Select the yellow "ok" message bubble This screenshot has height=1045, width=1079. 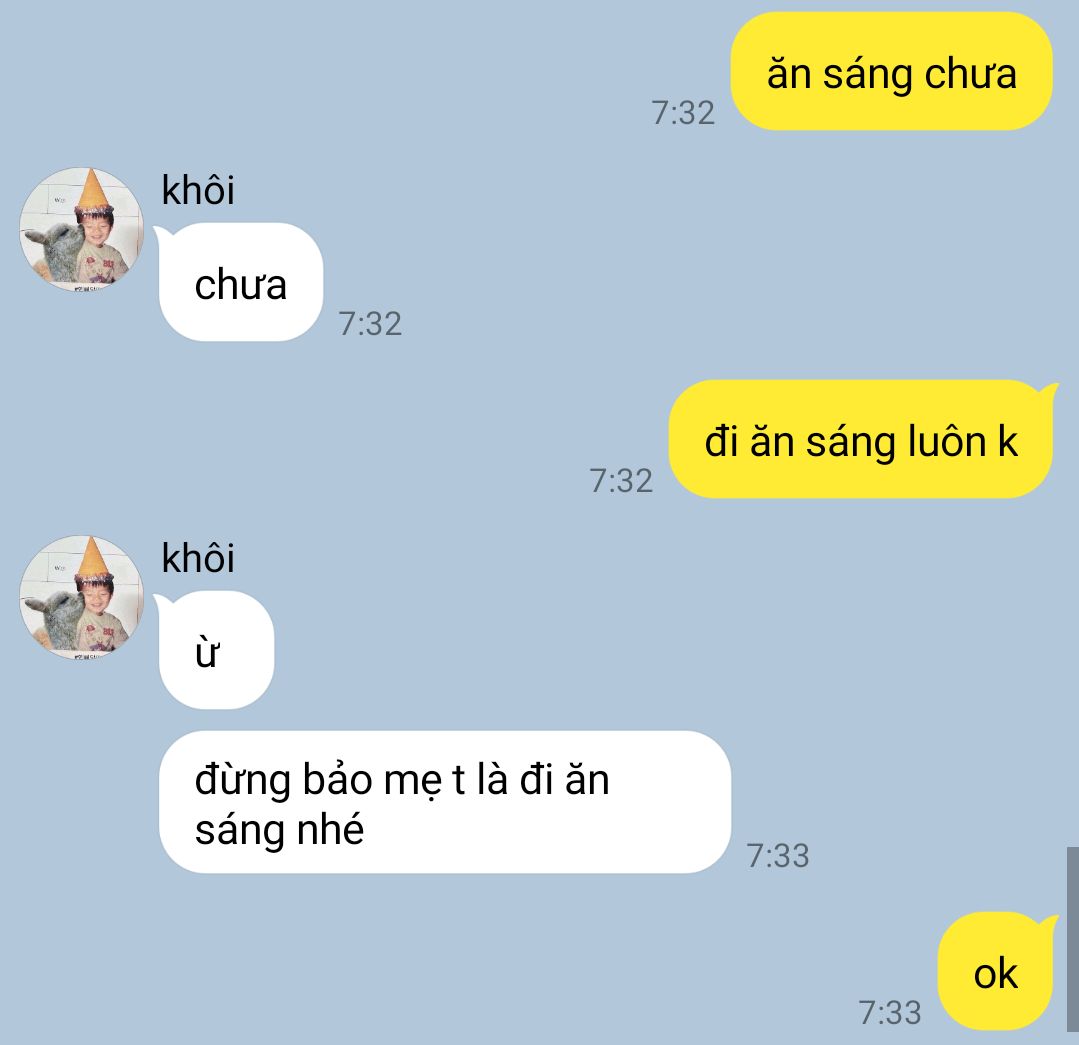(996, 971)
